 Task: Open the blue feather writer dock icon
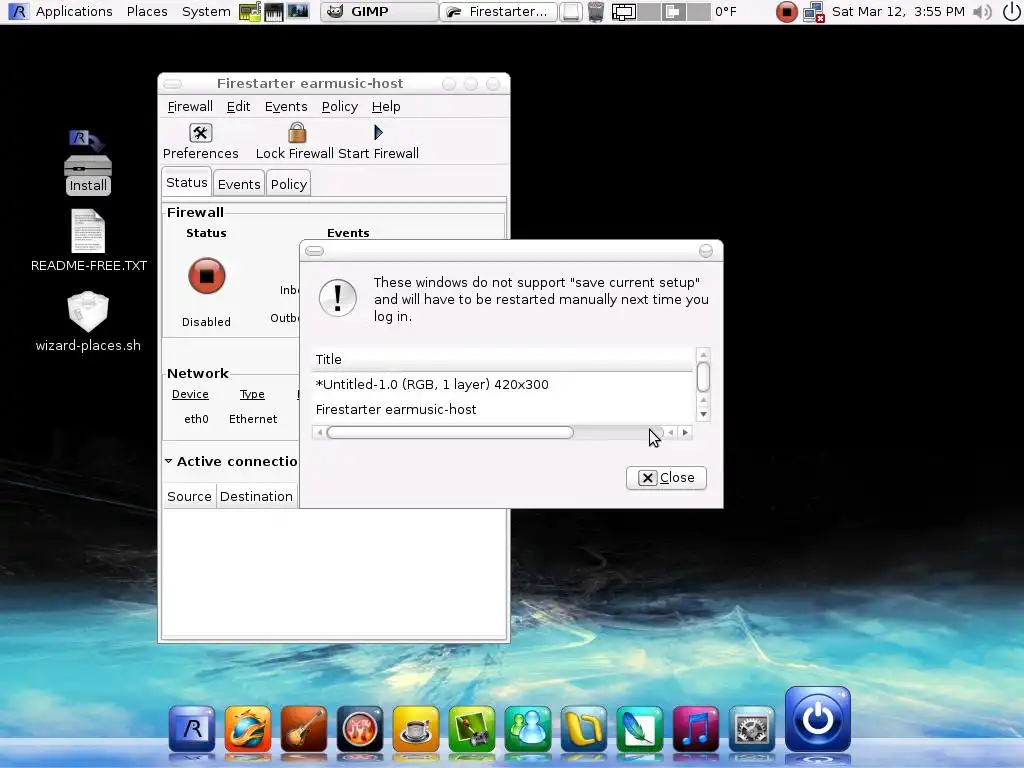[639, 728]
